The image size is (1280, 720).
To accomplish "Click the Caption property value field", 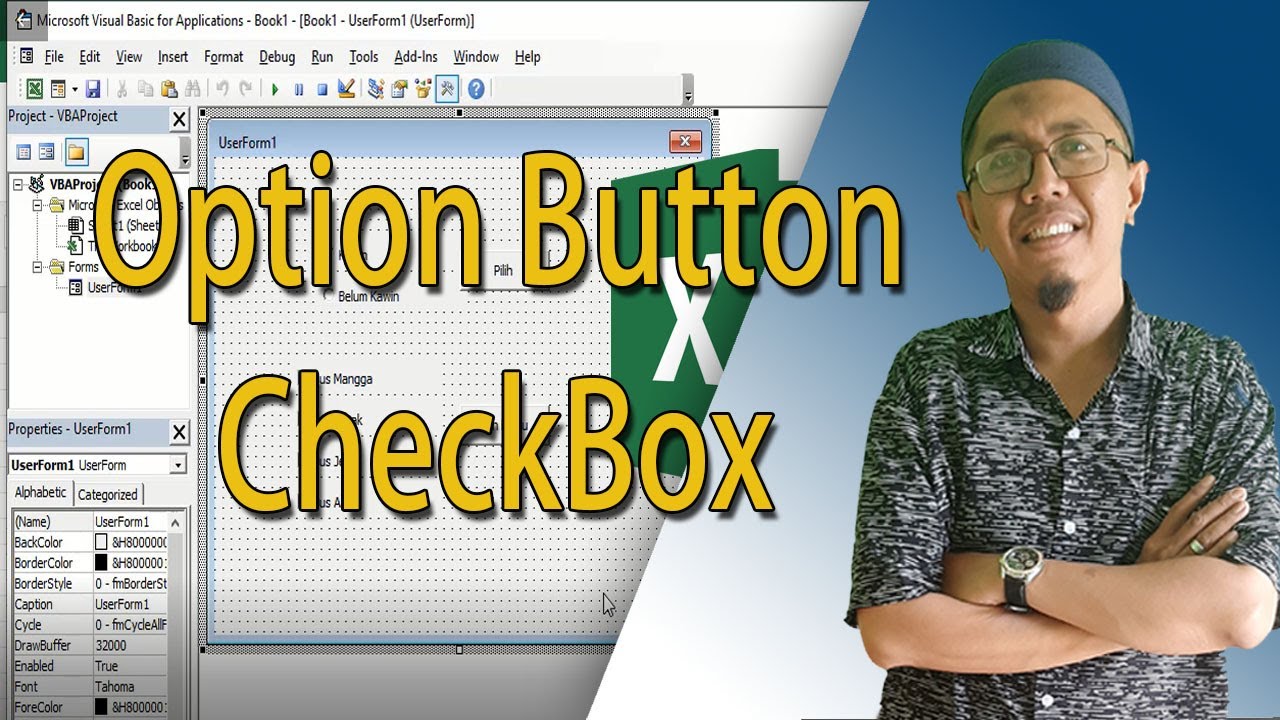I will tap(130, 604).
